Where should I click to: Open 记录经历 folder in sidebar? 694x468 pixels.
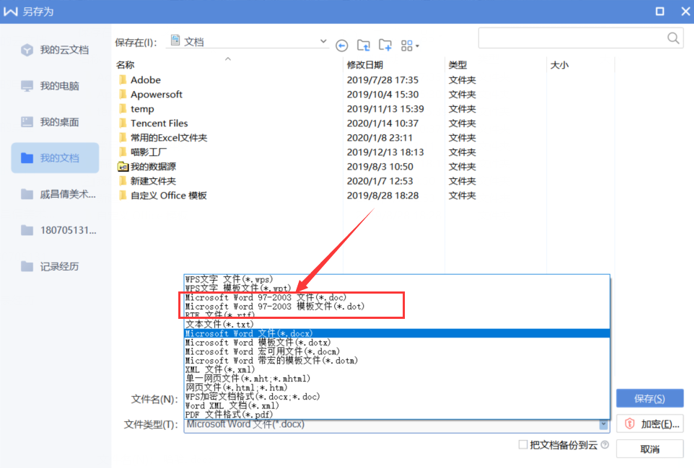point(55,266)
